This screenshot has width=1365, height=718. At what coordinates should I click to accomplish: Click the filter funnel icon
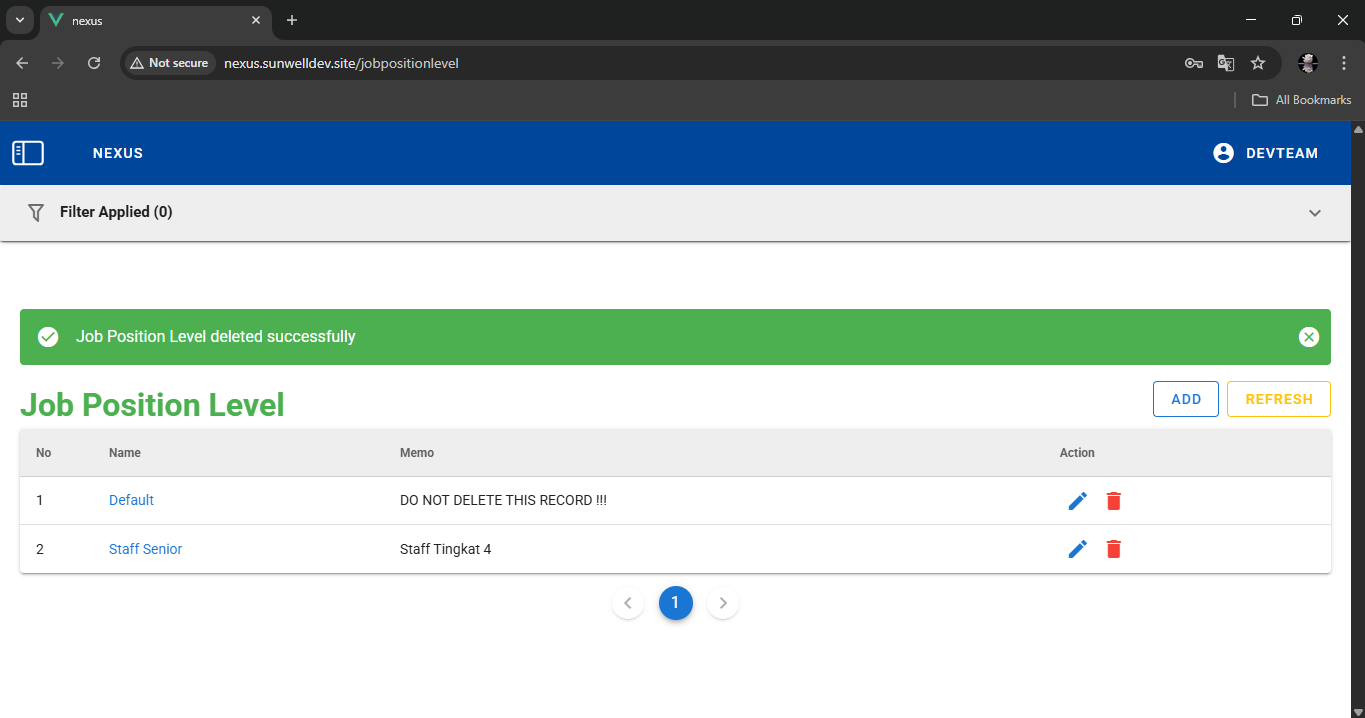coord(36,212)
